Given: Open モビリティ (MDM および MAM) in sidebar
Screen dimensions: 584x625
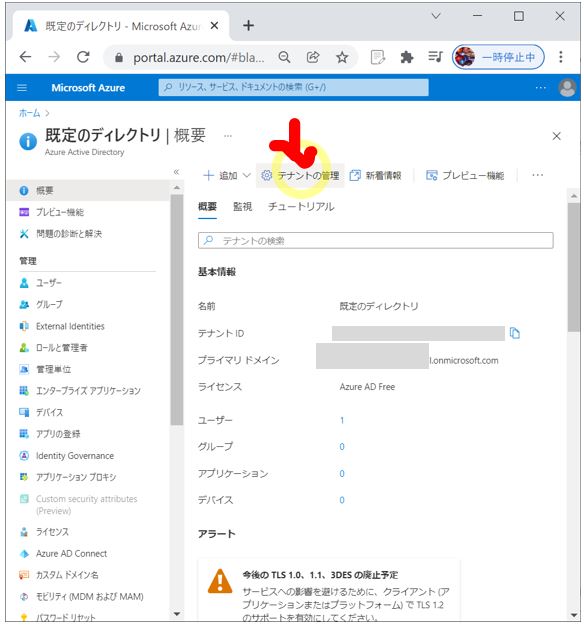Looking at the screenshot, I should click(89, 597).
